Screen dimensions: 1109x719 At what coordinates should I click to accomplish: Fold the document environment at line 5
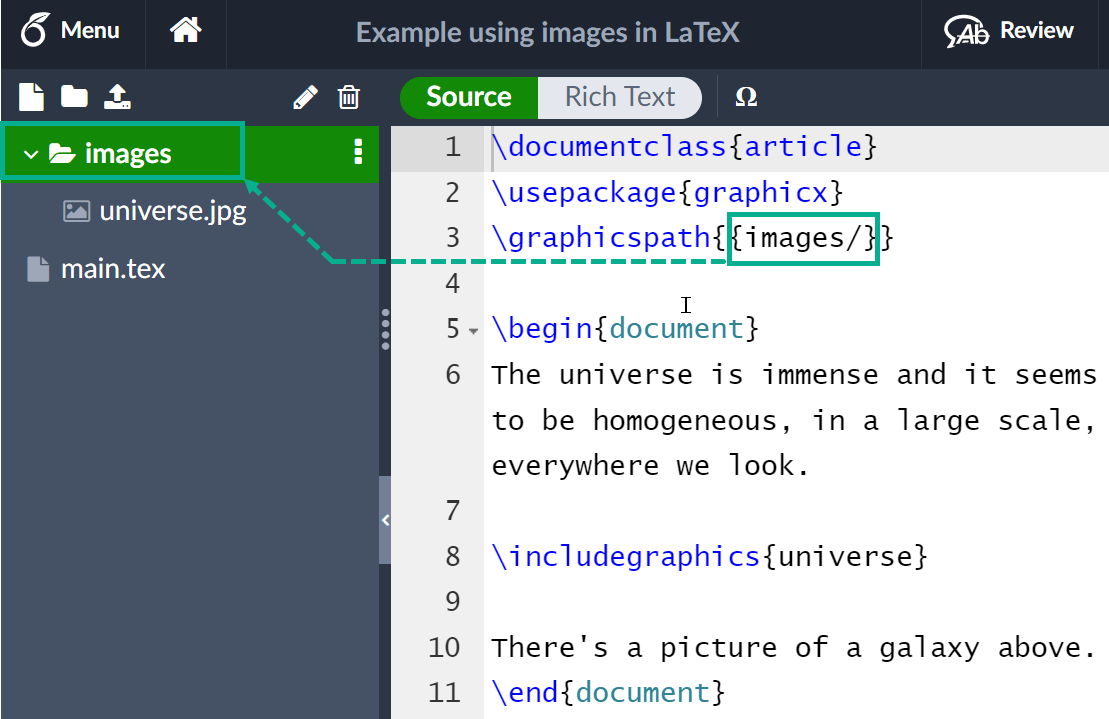click(474, 330)
